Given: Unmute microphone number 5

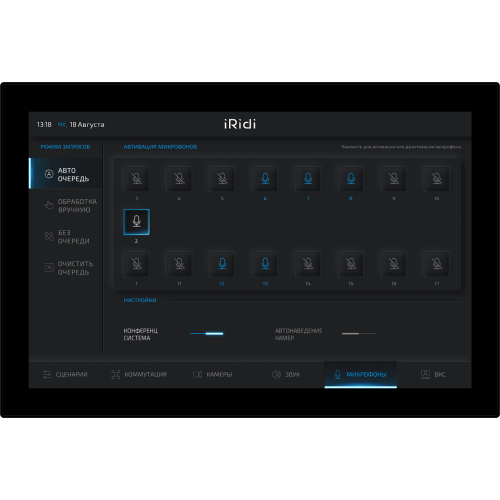Looking at the screenshot, I should point(222,179).
